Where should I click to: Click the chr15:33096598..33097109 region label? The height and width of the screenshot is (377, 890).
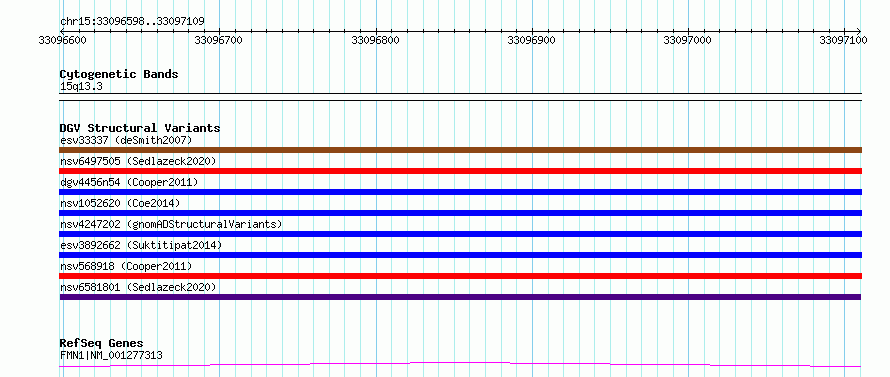[x=132, y=21]
